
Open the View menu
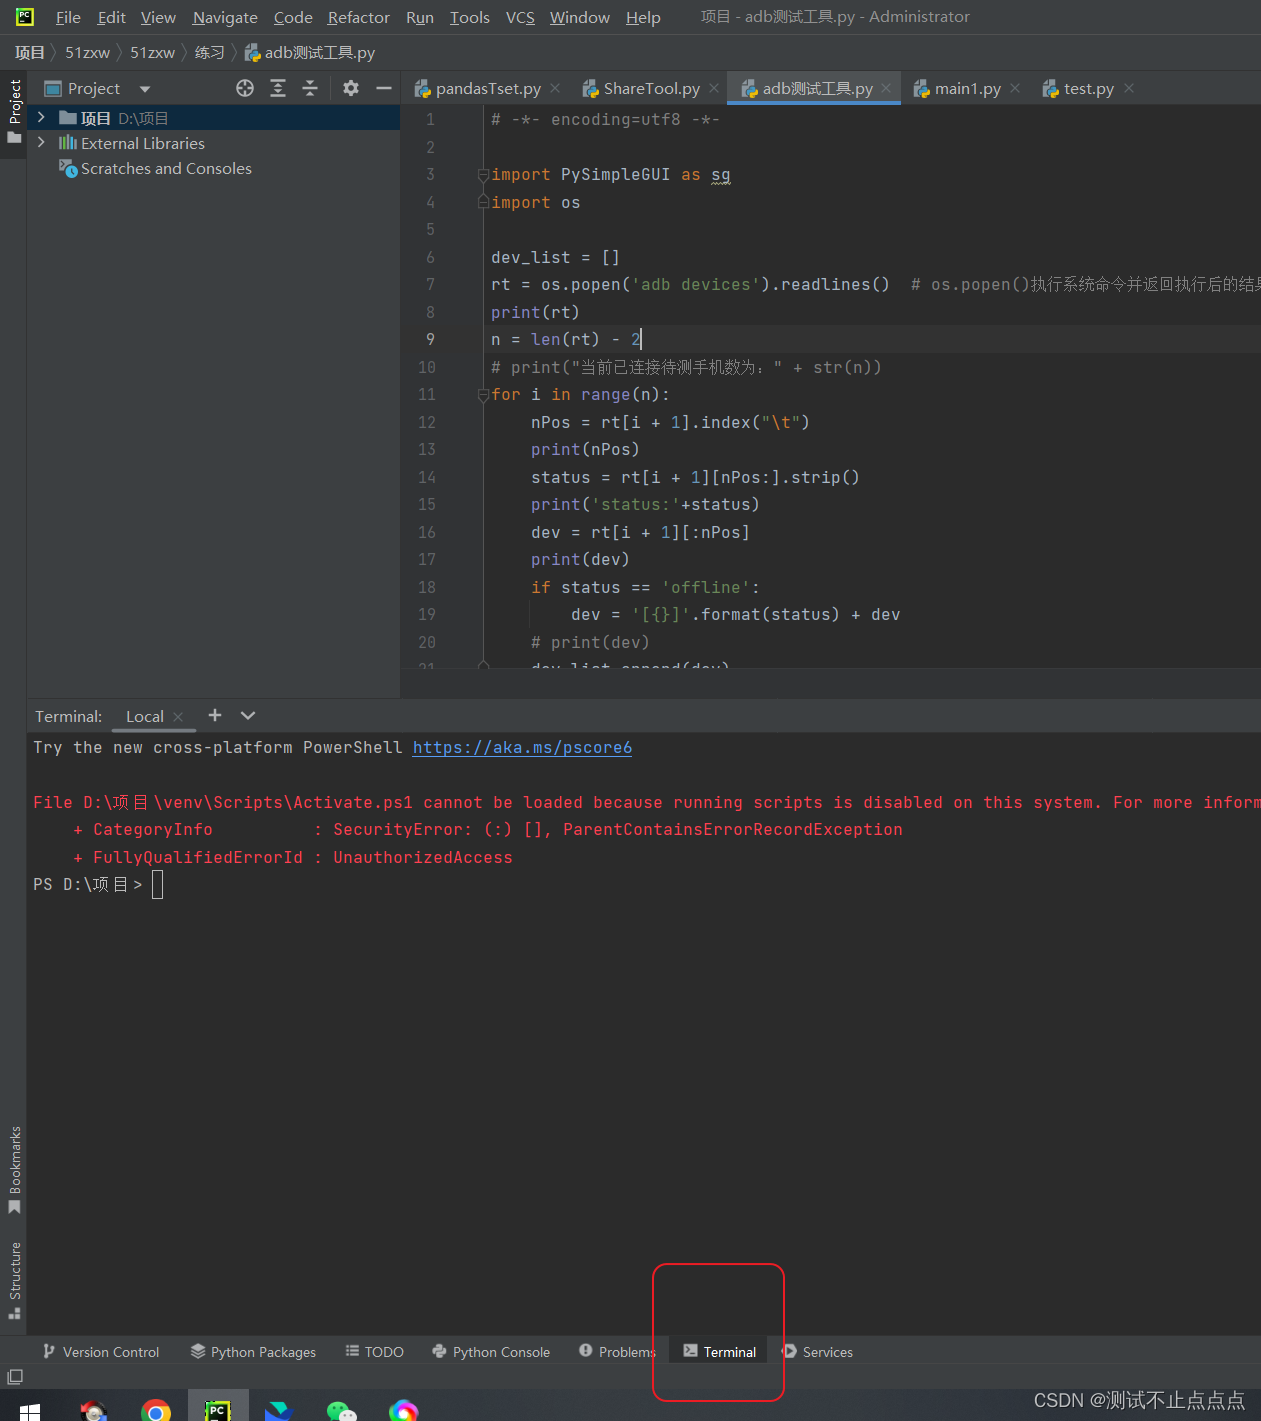pos(158,17)
